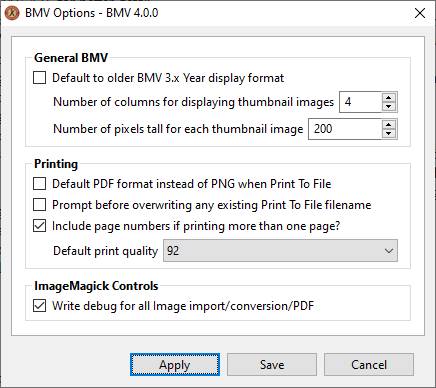This screenshot has height=388, width=436.
Task: Click the thumbnail columns number field
Action: tap(360, 102)
